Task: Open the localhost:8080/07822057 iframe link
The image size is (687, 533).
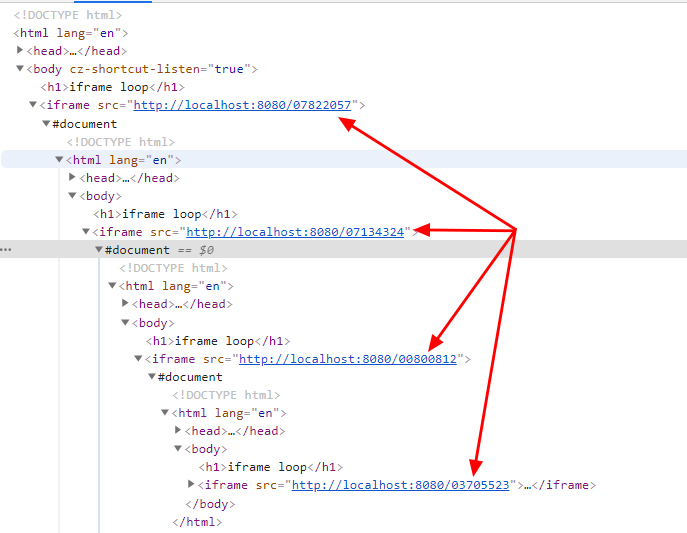Action: tap(242, 105)
